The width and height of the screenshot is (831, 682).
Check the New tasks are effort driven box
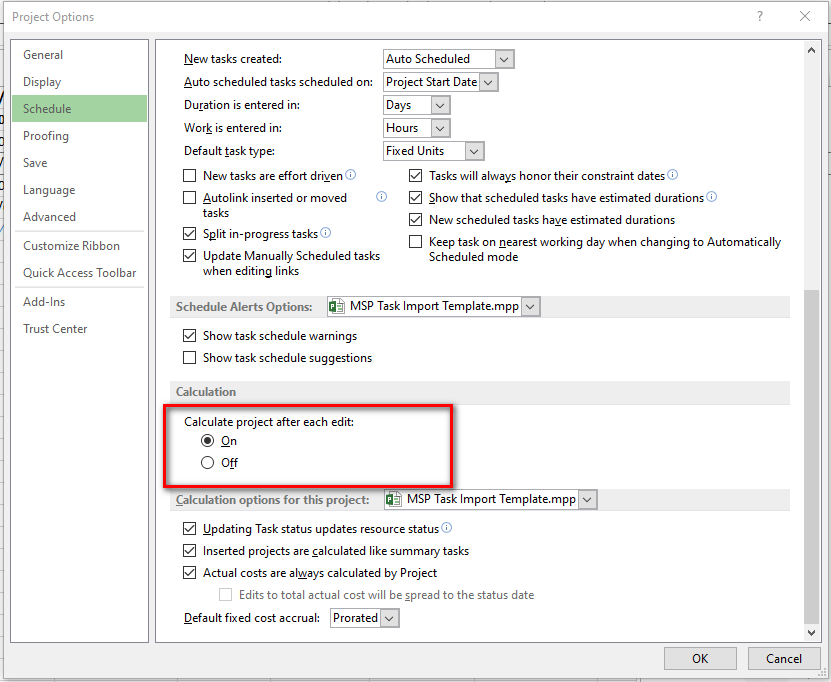pos(190,176)
